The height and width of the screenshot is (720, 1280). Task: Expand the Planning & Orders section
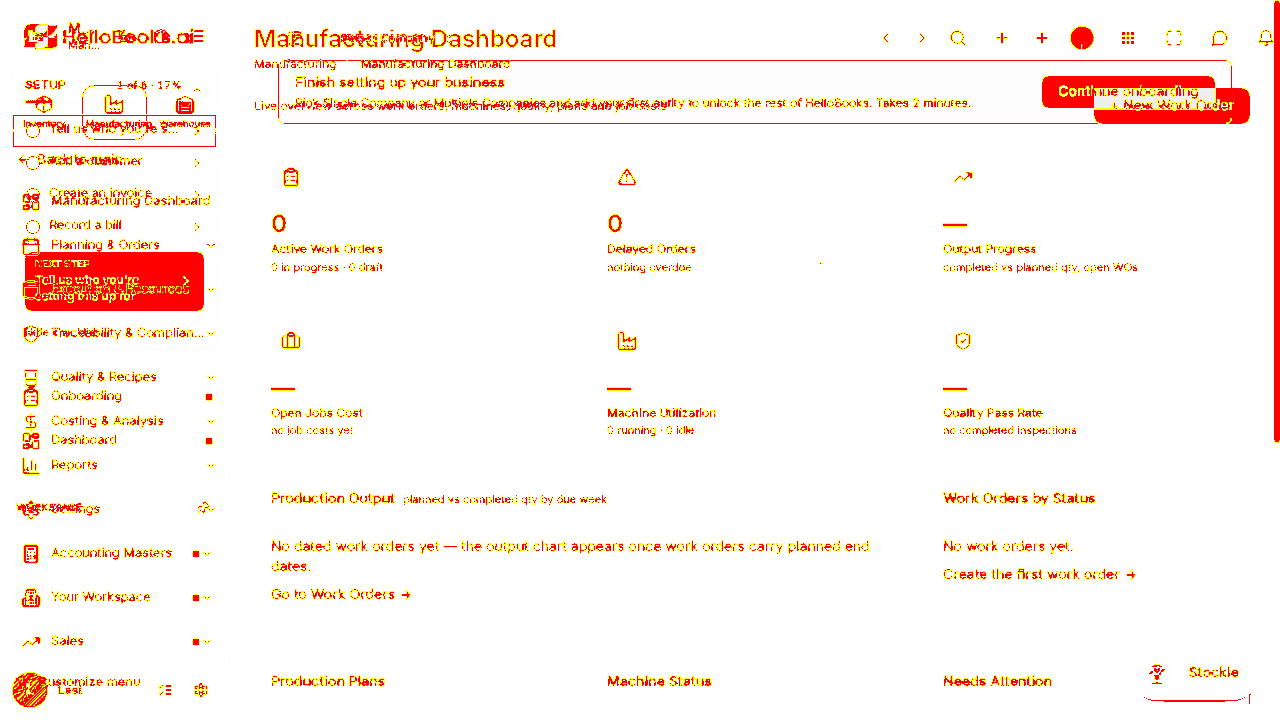click(x=118, y=245)
